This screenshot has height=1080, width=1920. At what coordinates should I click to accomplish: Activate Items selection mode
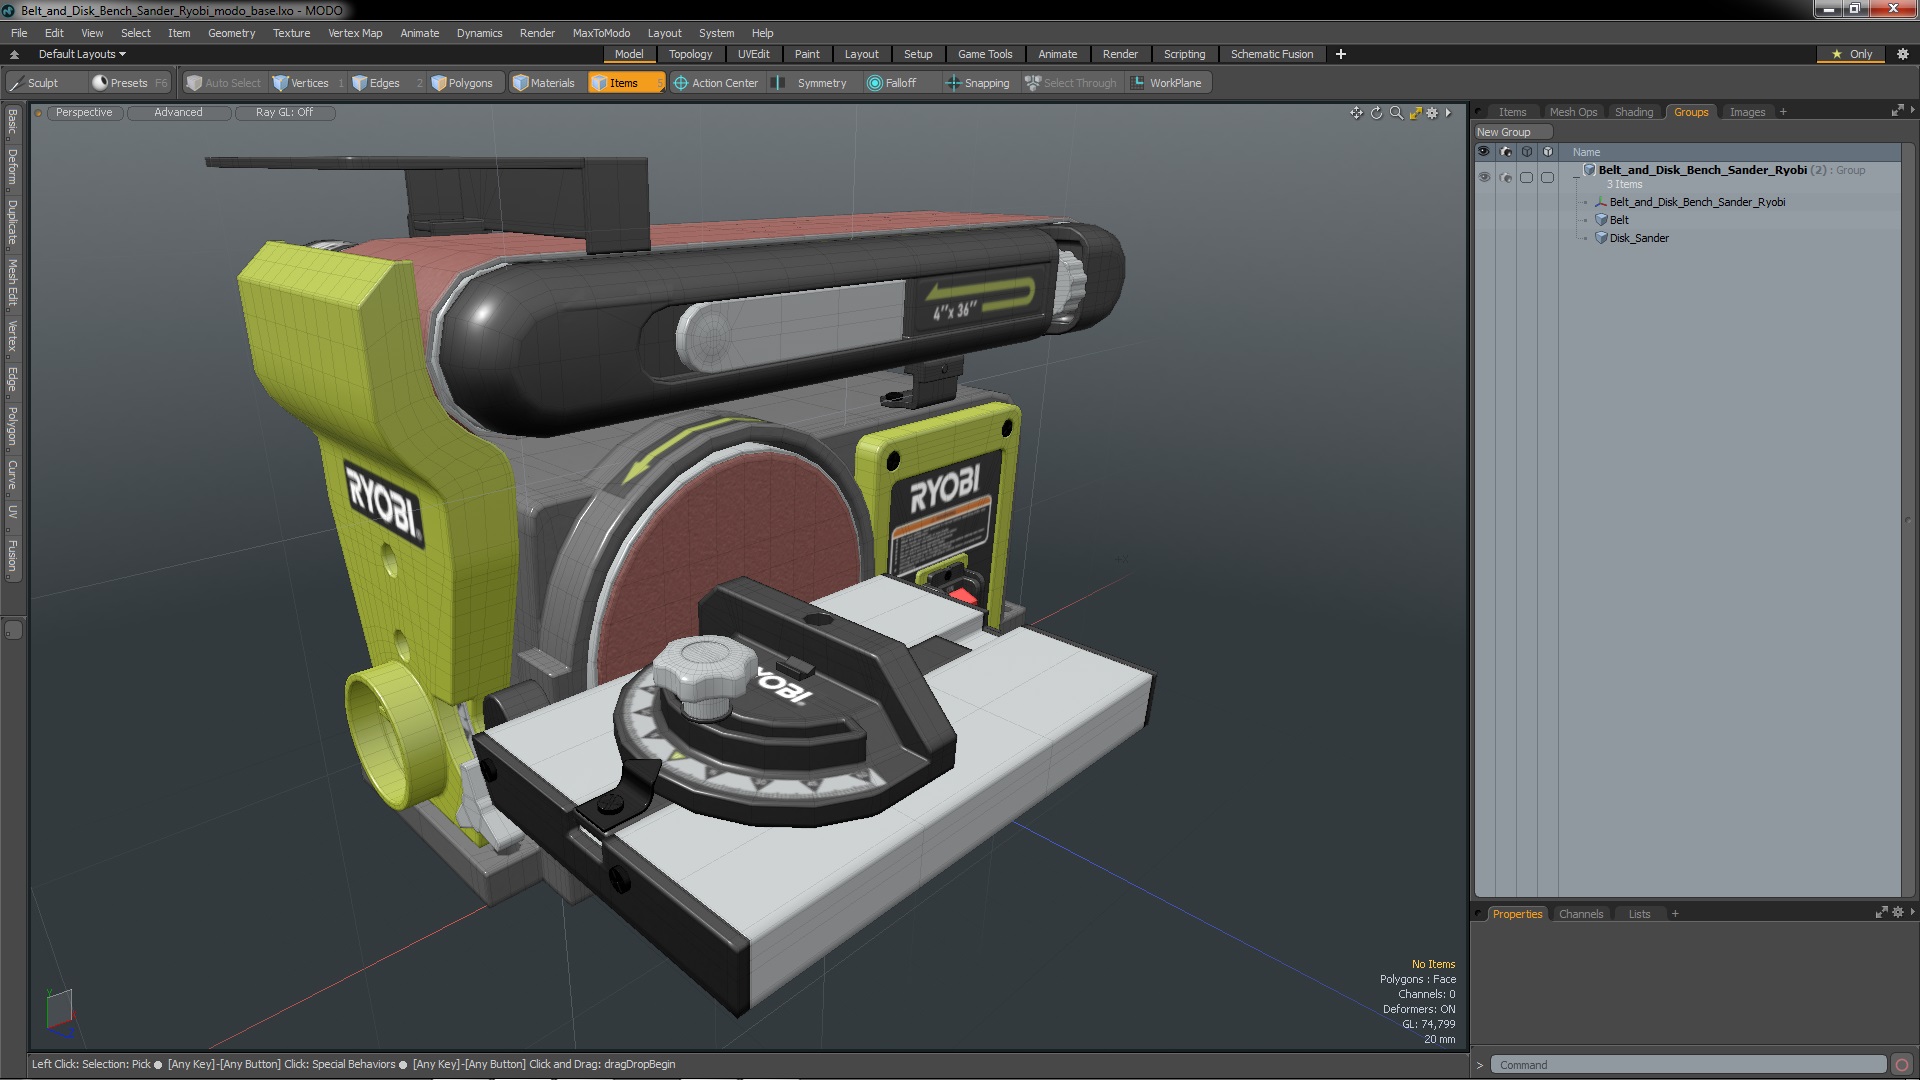624,83
